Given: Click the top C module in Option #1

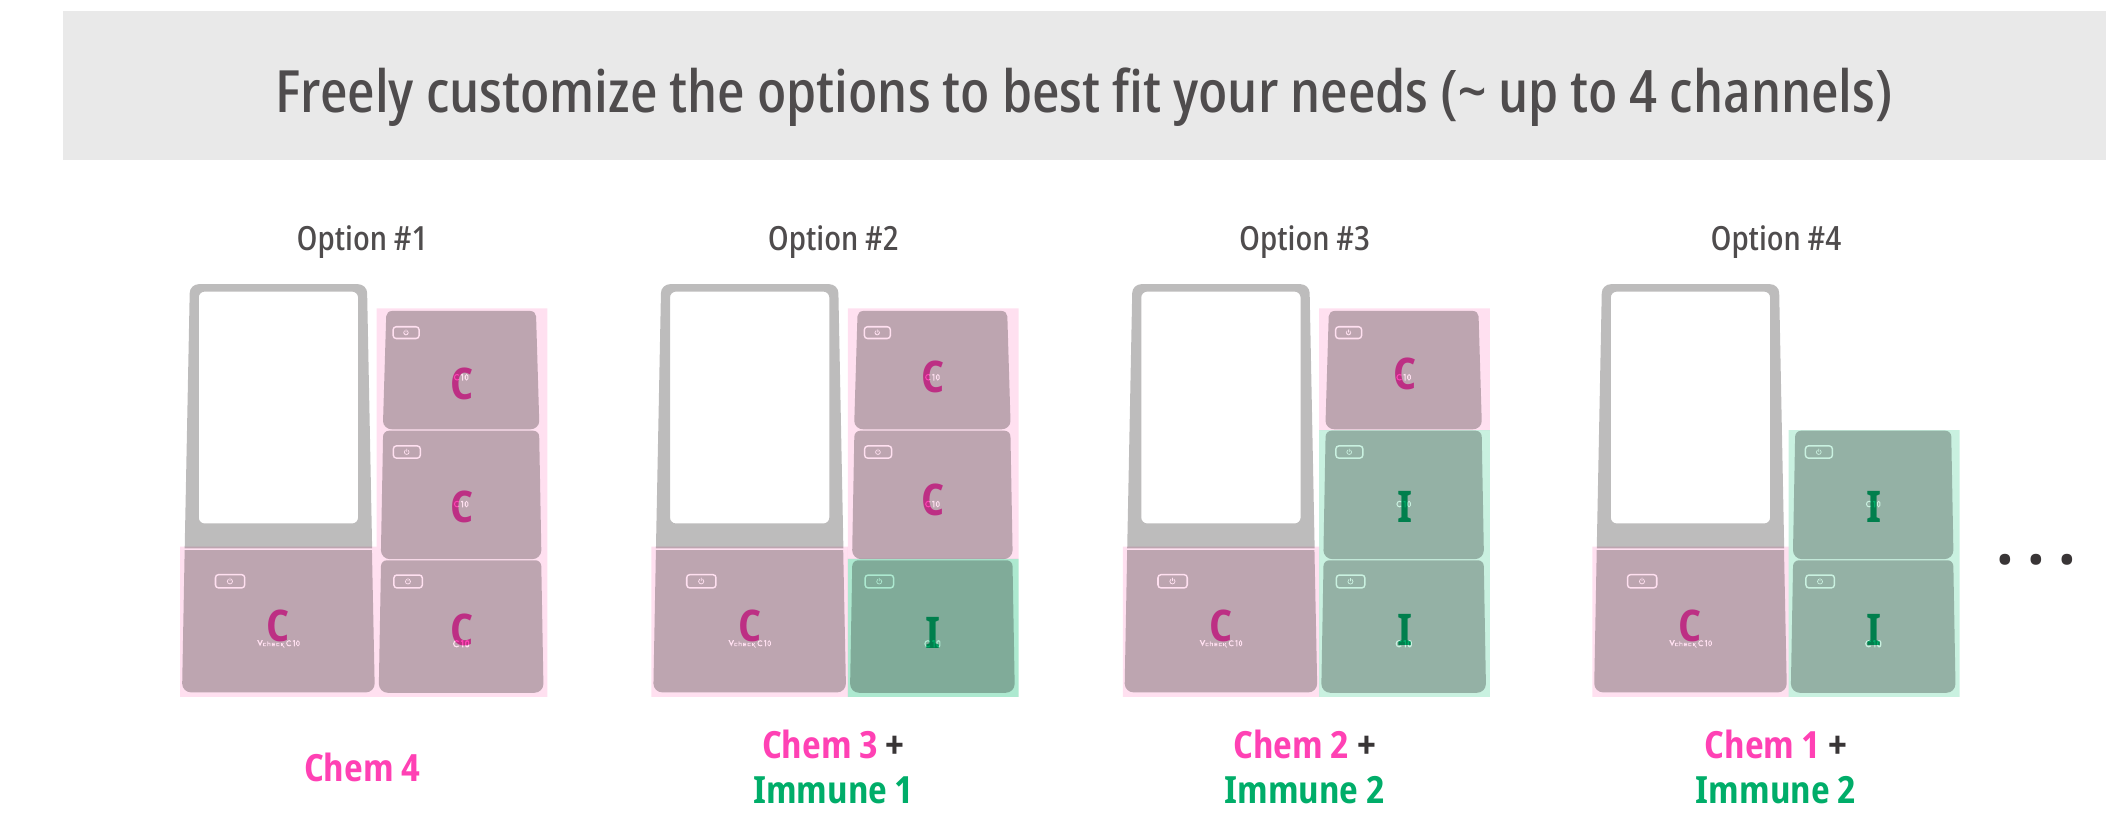Looking at the screenshot, I should point(461,370).
